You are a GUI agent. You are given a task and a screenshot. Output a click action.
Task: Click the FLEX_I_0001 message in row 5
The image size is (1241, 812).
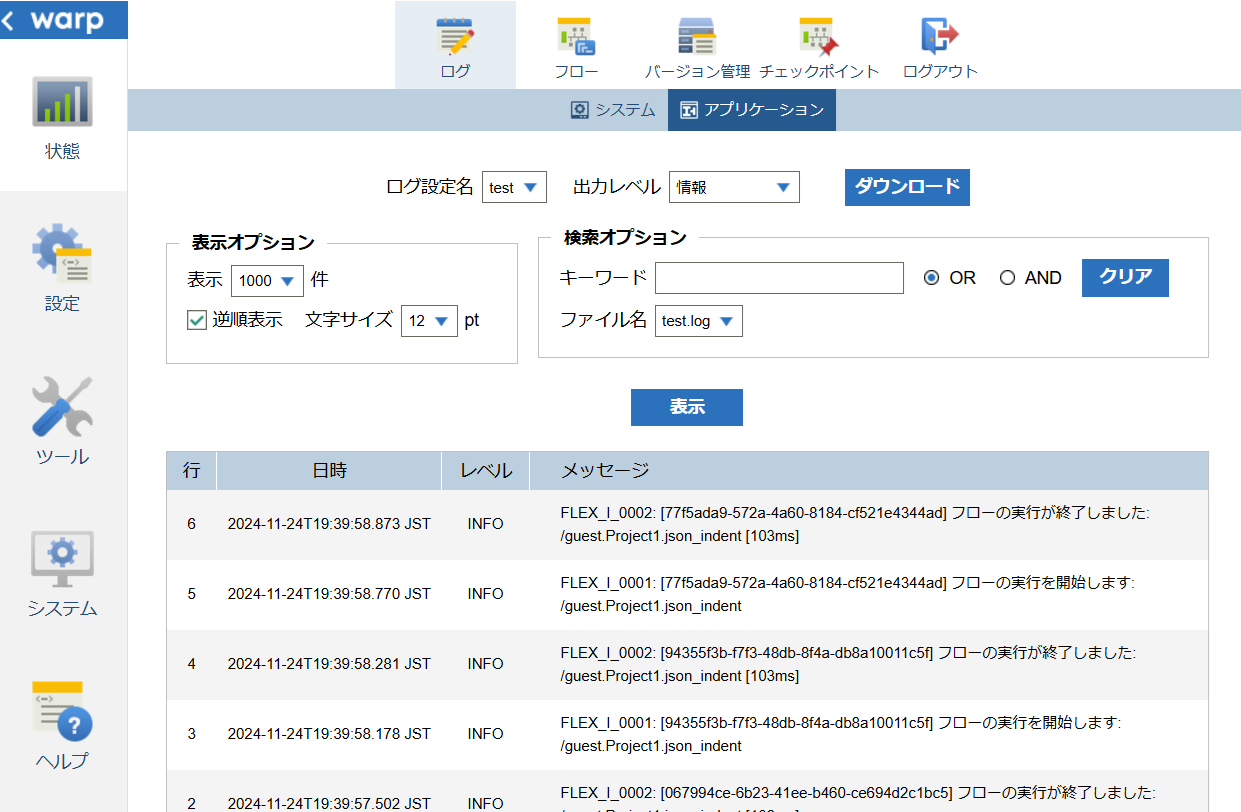coord(848,594)
